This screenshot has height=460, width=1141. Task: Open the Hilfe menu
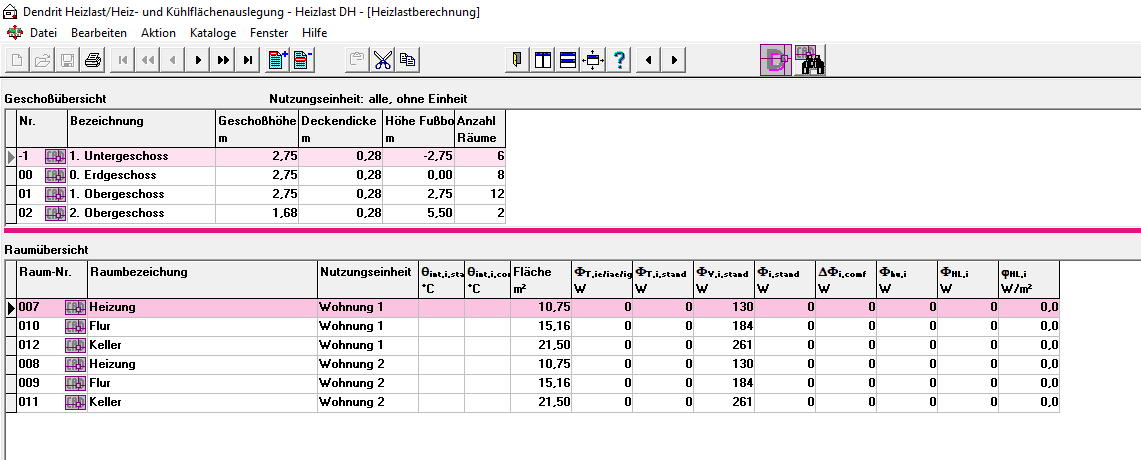tap(315, 33)
